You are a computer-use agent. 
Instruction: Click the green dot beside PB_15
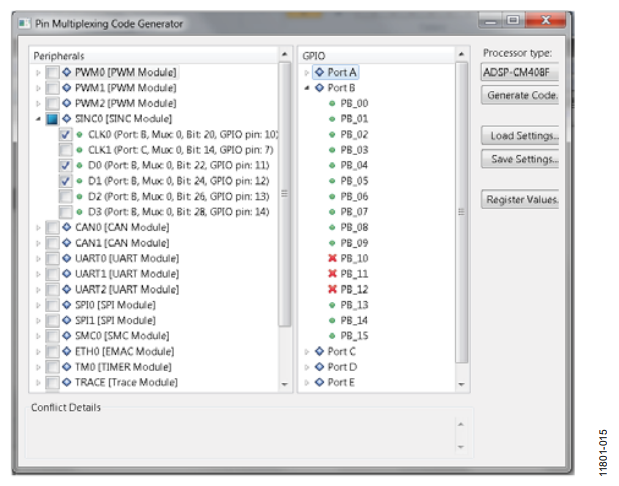coord(332,336)
